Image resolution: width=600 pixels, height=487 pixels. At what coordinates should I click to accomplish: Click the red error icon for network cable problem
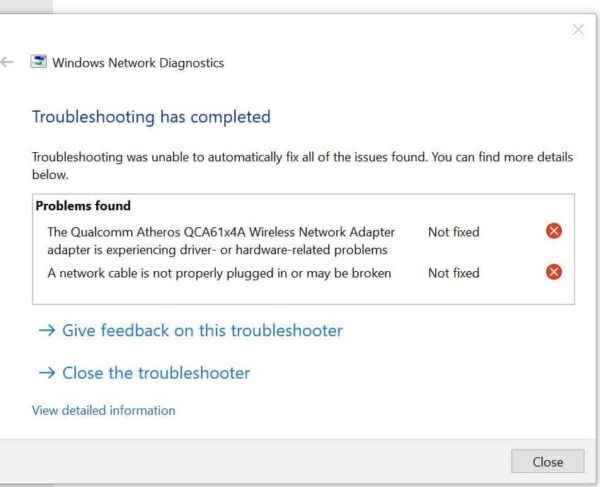coord(553,272)
